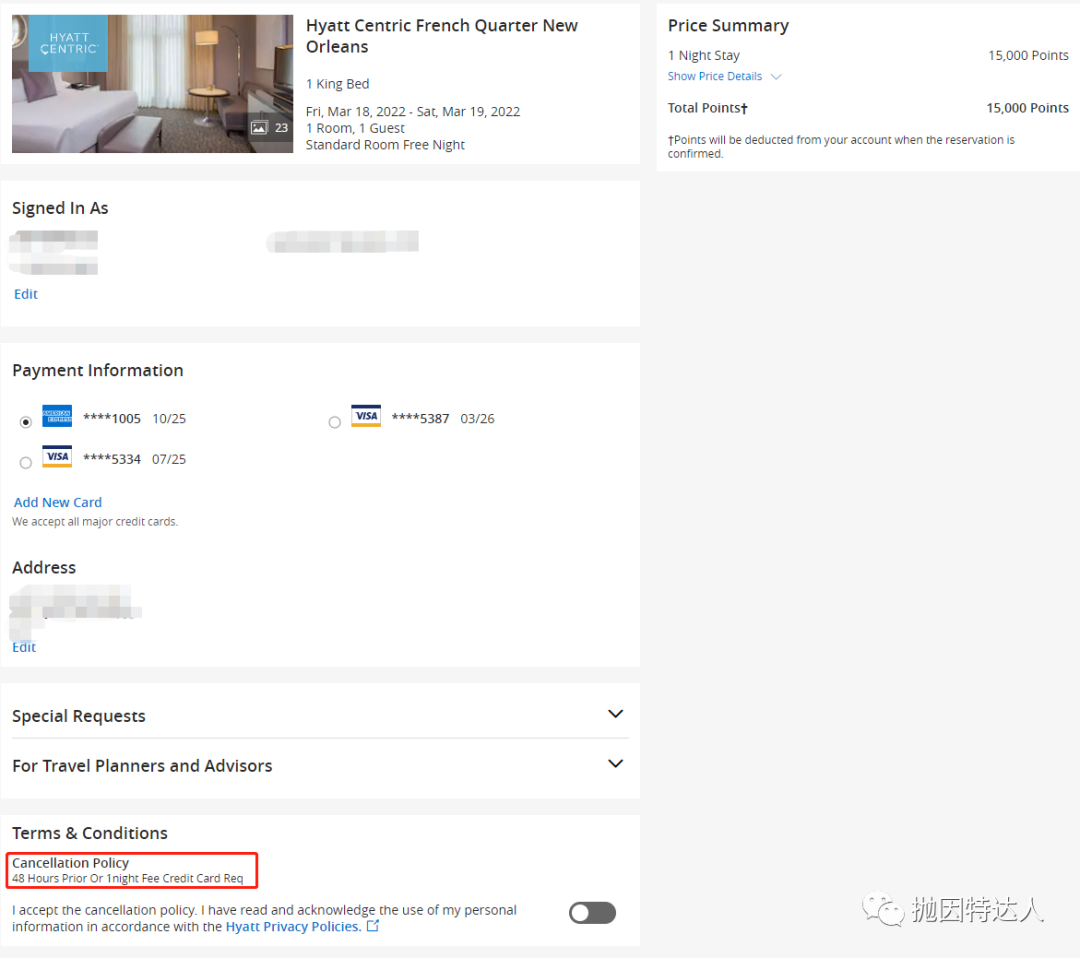Screen dimensions: 1080x958
Task: Click the Hyatt Centric French Quarter hotel title
Action: (x=441, y=36)
